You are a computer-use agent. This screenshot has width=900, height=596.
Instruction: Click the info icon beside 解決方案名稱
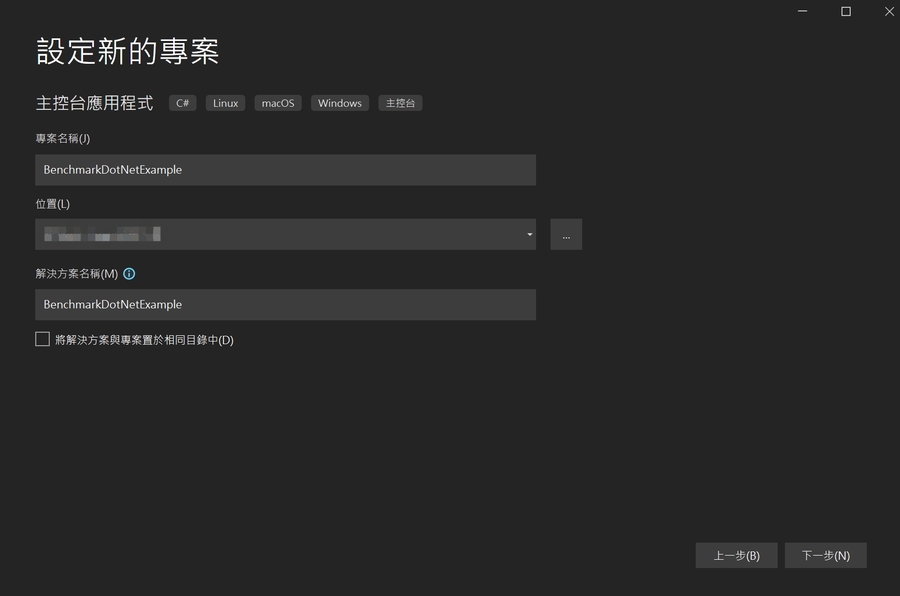pos(129,274)
